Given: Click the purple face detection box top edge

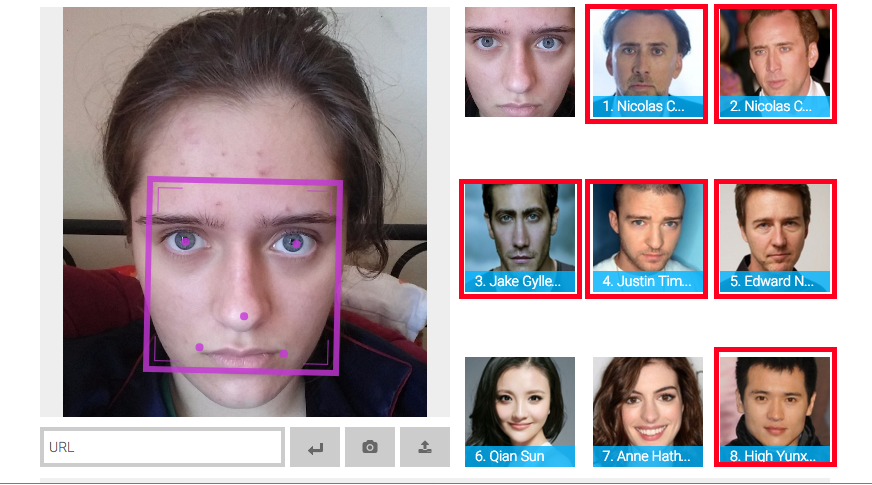Looking at the screenshot, I should [245, 182].
